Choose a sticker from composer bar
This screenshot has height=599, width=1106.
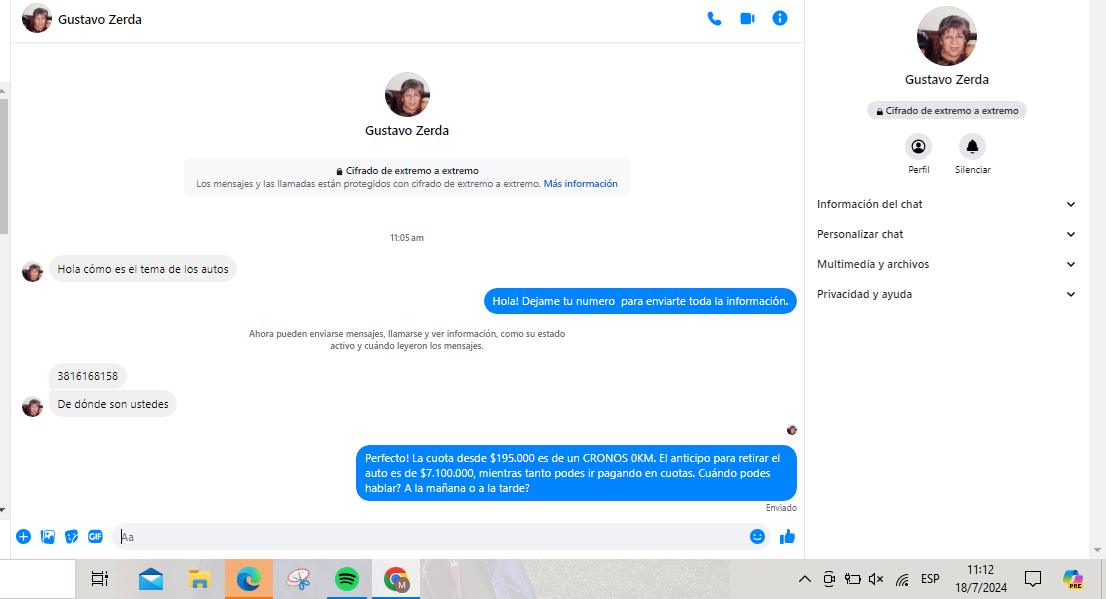[x=72, y=537]
